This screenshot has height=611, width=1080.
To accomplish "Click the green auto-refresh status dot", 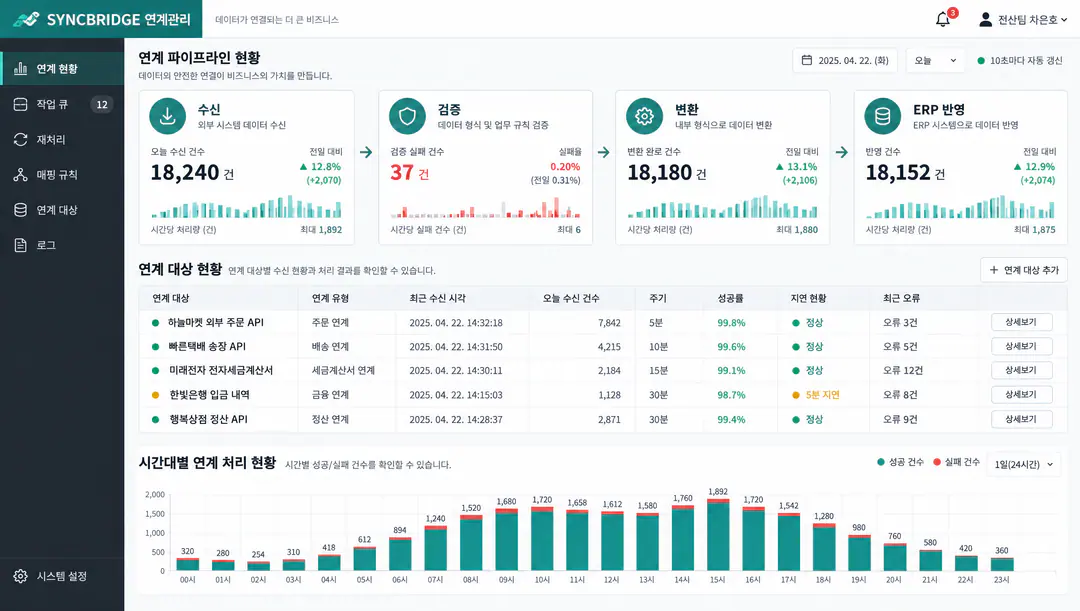I will [x=981, y=61].
